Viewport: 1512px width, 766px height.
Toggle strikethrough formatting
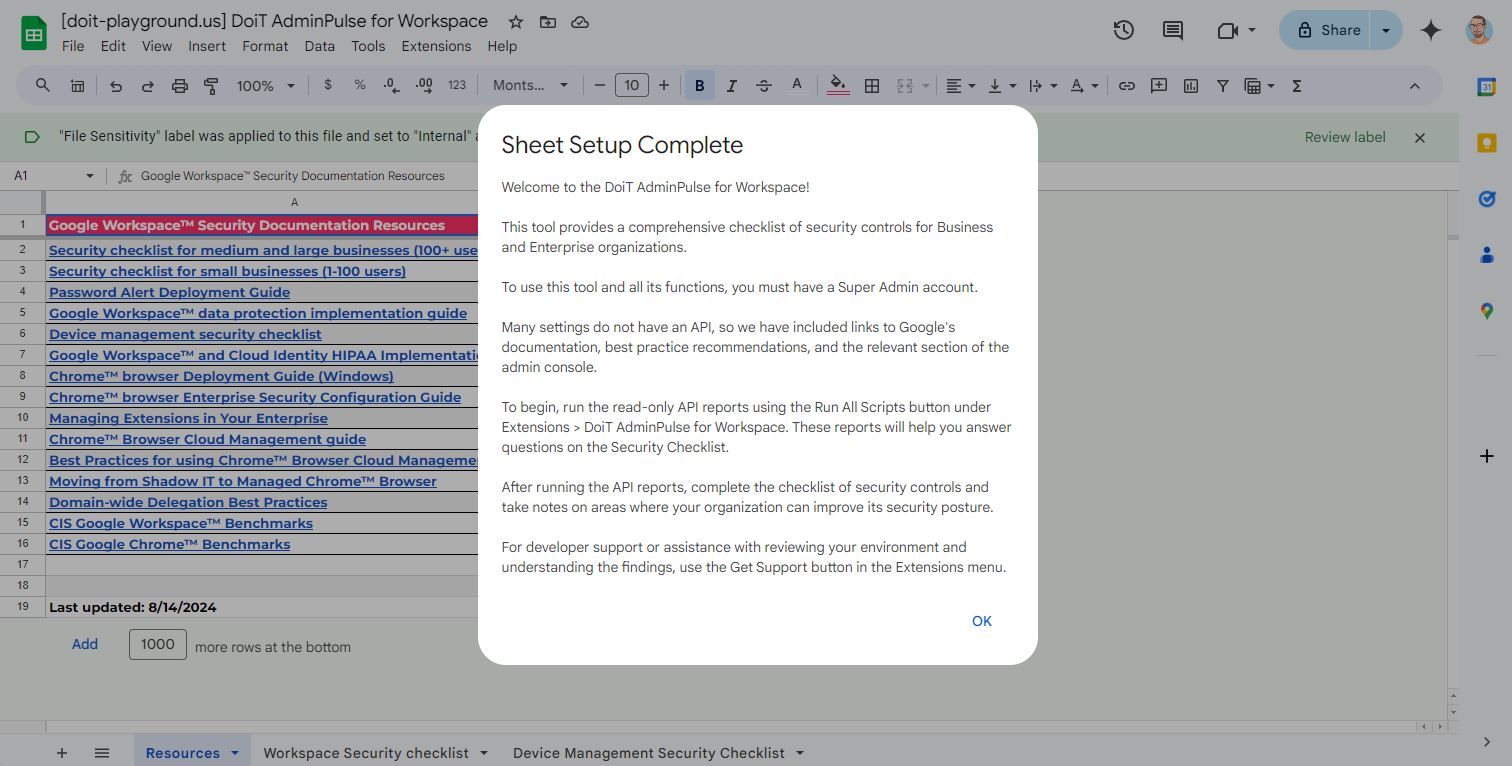764,86
